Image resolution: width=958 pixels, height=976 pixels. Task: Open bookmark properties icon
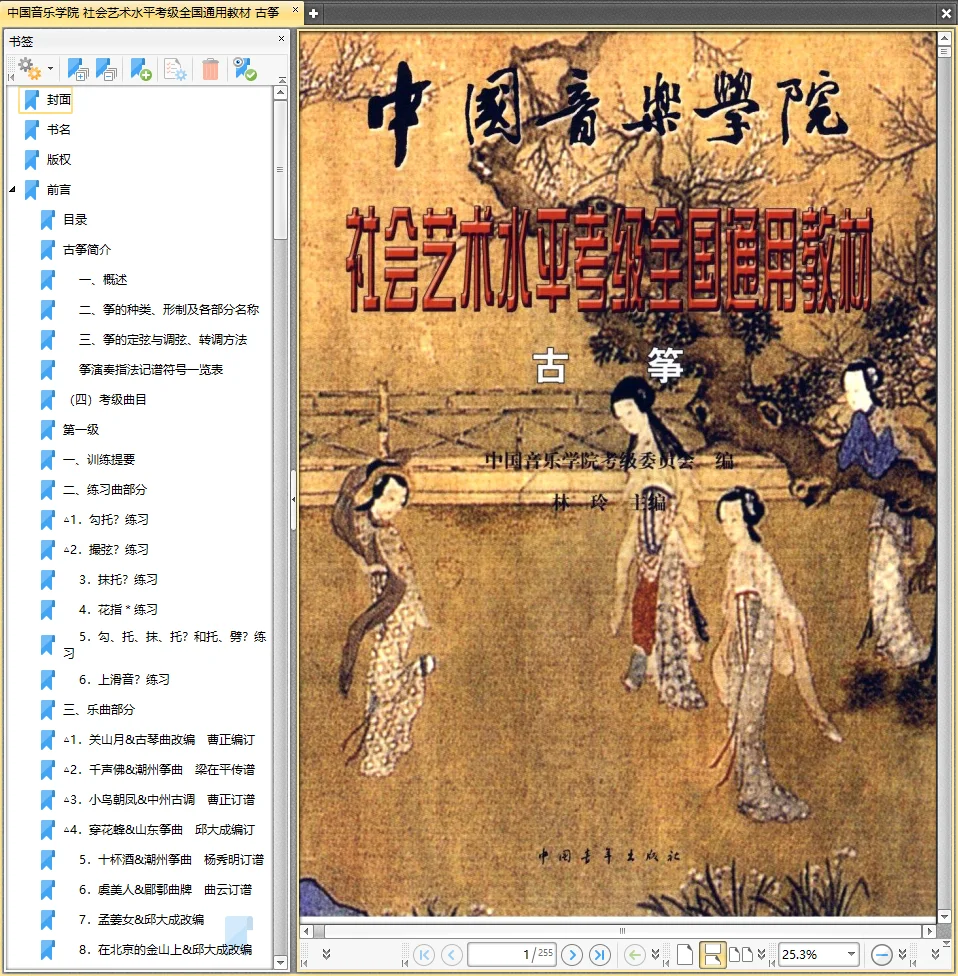(175, 68)
